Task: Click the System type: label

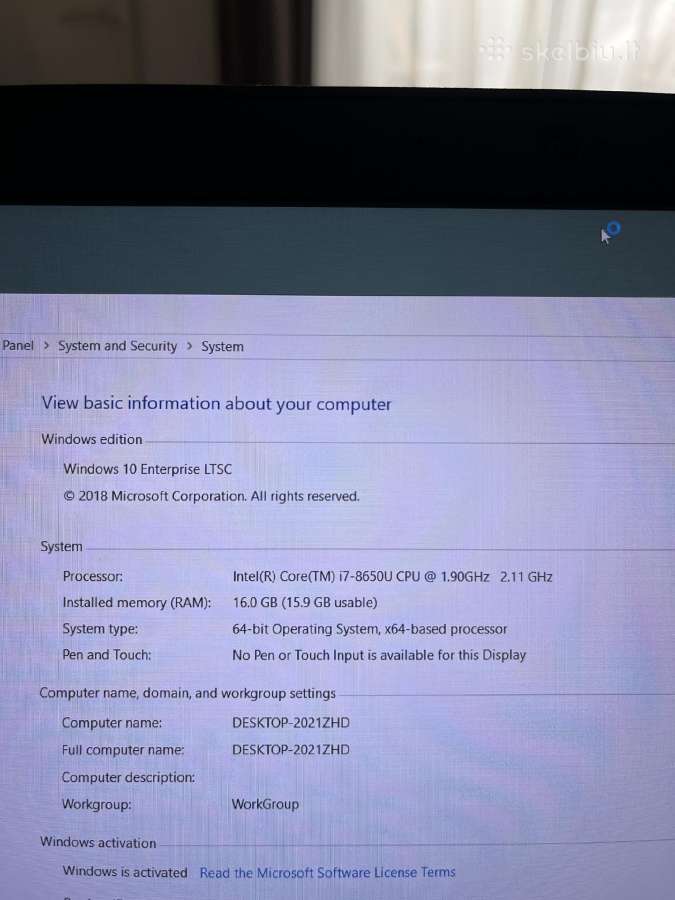Action: coord(100,629)
